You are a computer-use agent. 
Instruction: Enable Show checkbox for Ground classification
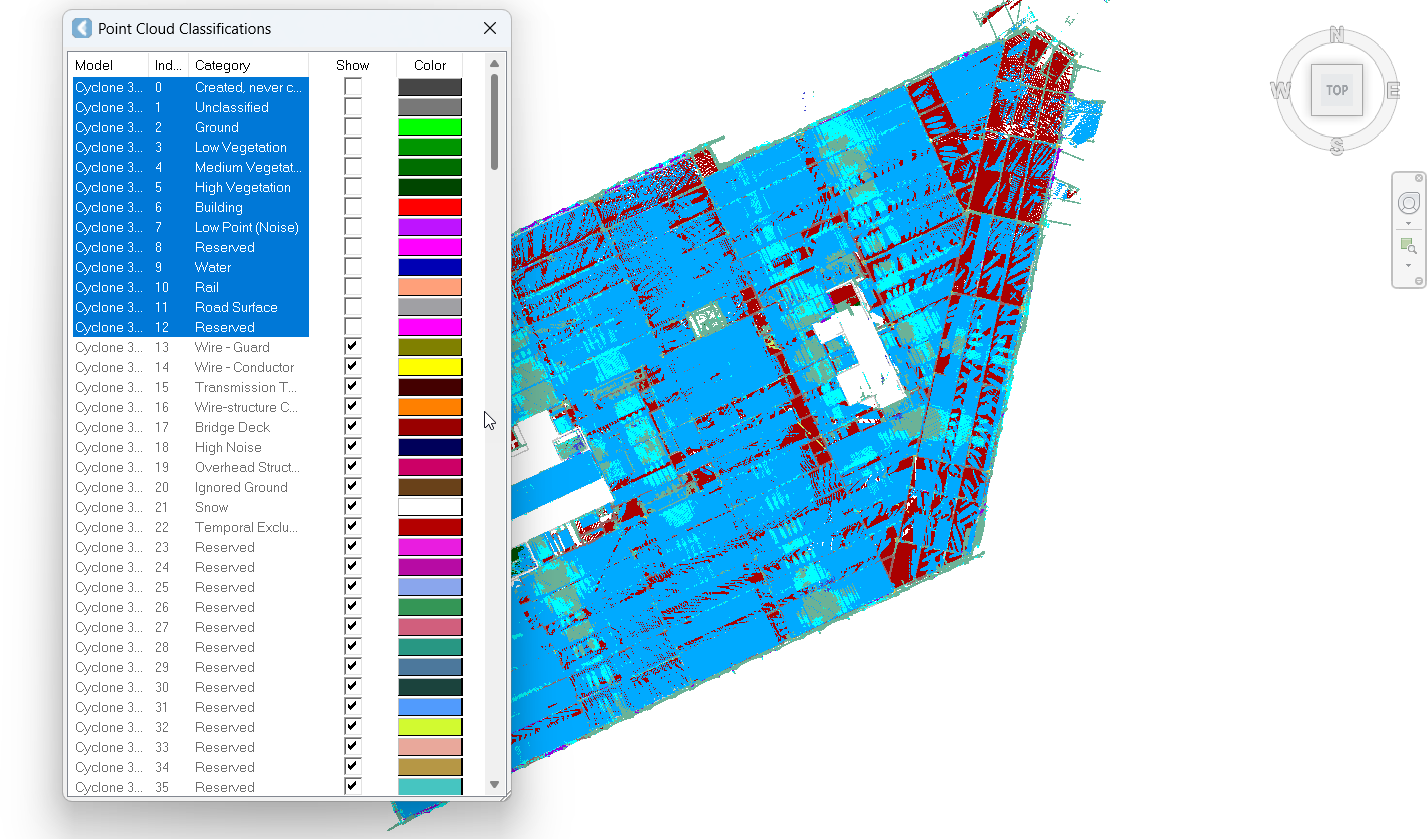pyautogui.click(x=353, y=127)
